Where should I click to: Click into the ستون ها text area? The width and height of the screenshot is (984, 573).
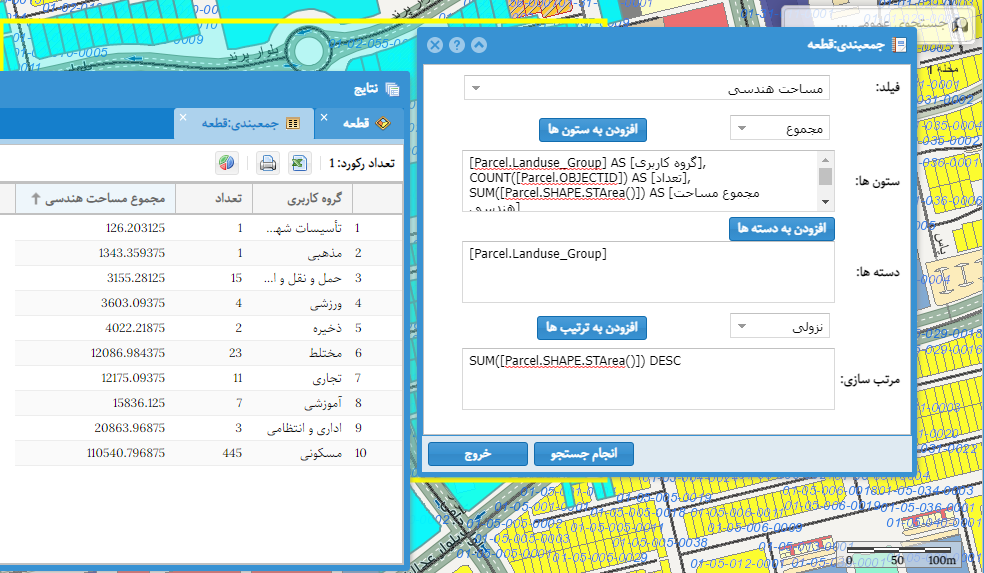tap(640, 181)
